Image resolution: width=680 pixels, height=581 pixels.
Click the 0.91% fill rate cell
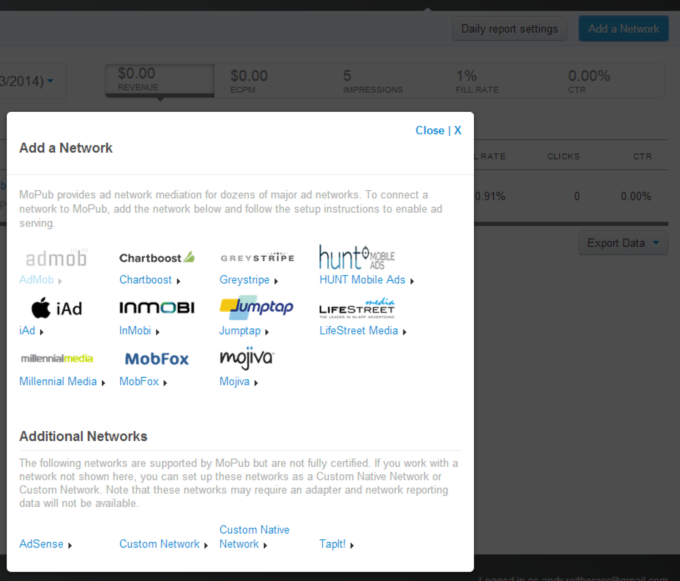tap(490, 196)
